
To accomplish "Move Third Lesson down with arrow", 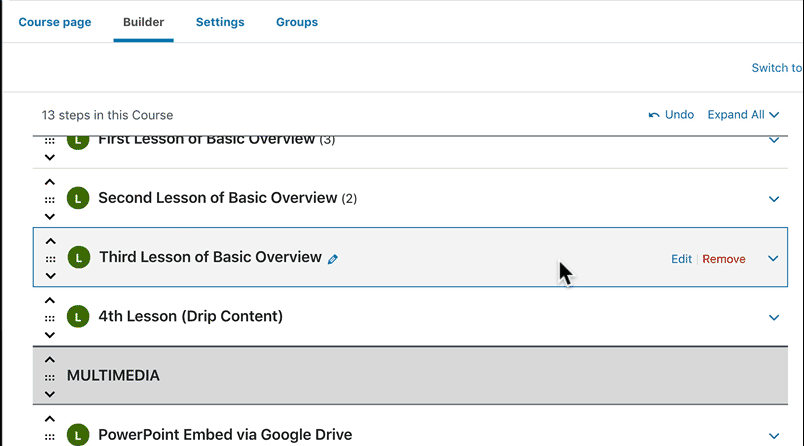I will [51, 275].
